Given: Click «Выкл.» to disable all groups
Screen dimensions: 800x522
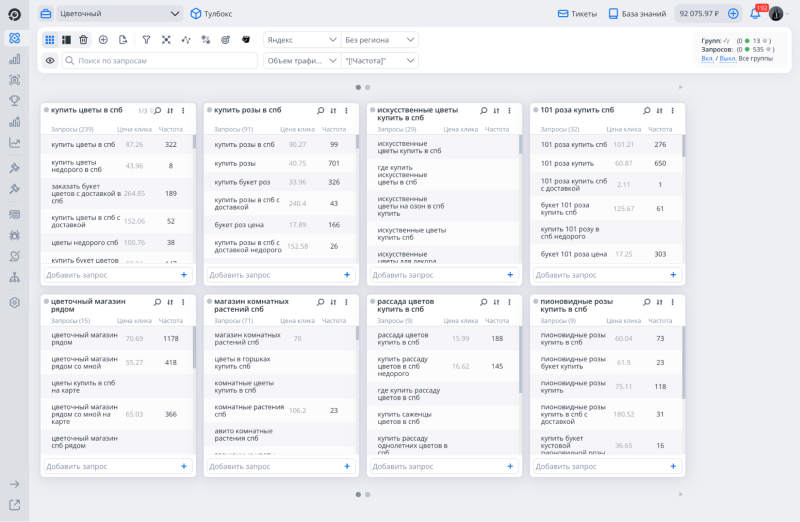Looking at the screenshot, I should (x=728, y=59).
